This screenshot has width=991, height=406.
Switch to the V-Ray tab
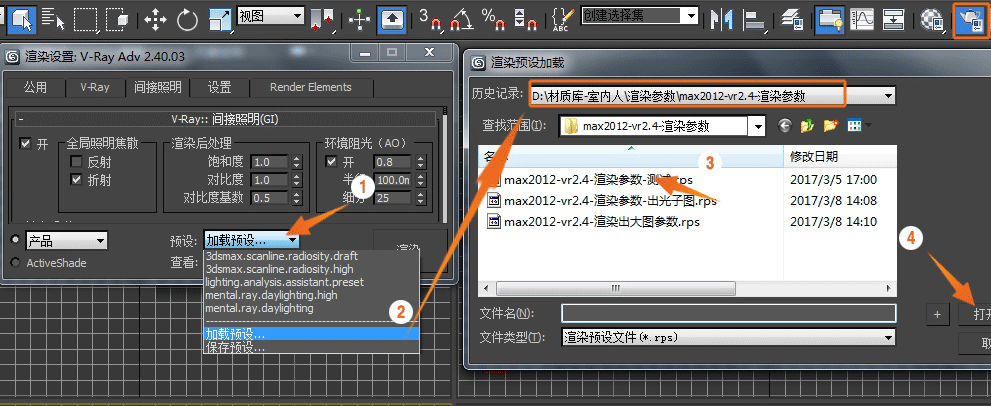[x=94, y=87]
